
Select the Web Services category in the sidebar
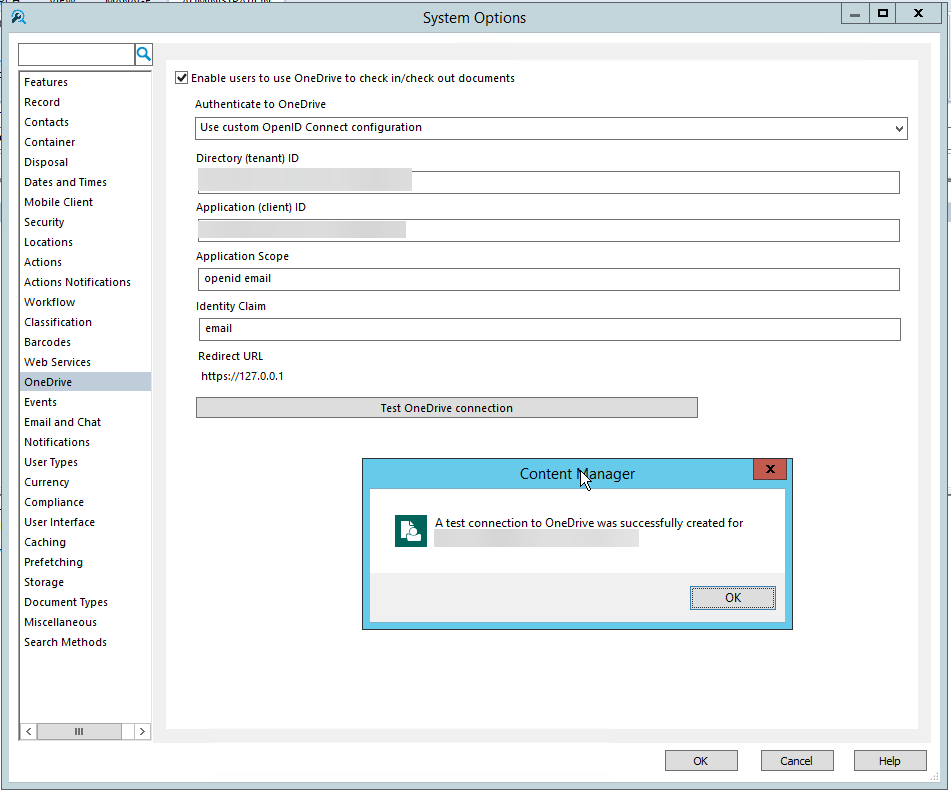pos(57,362)
